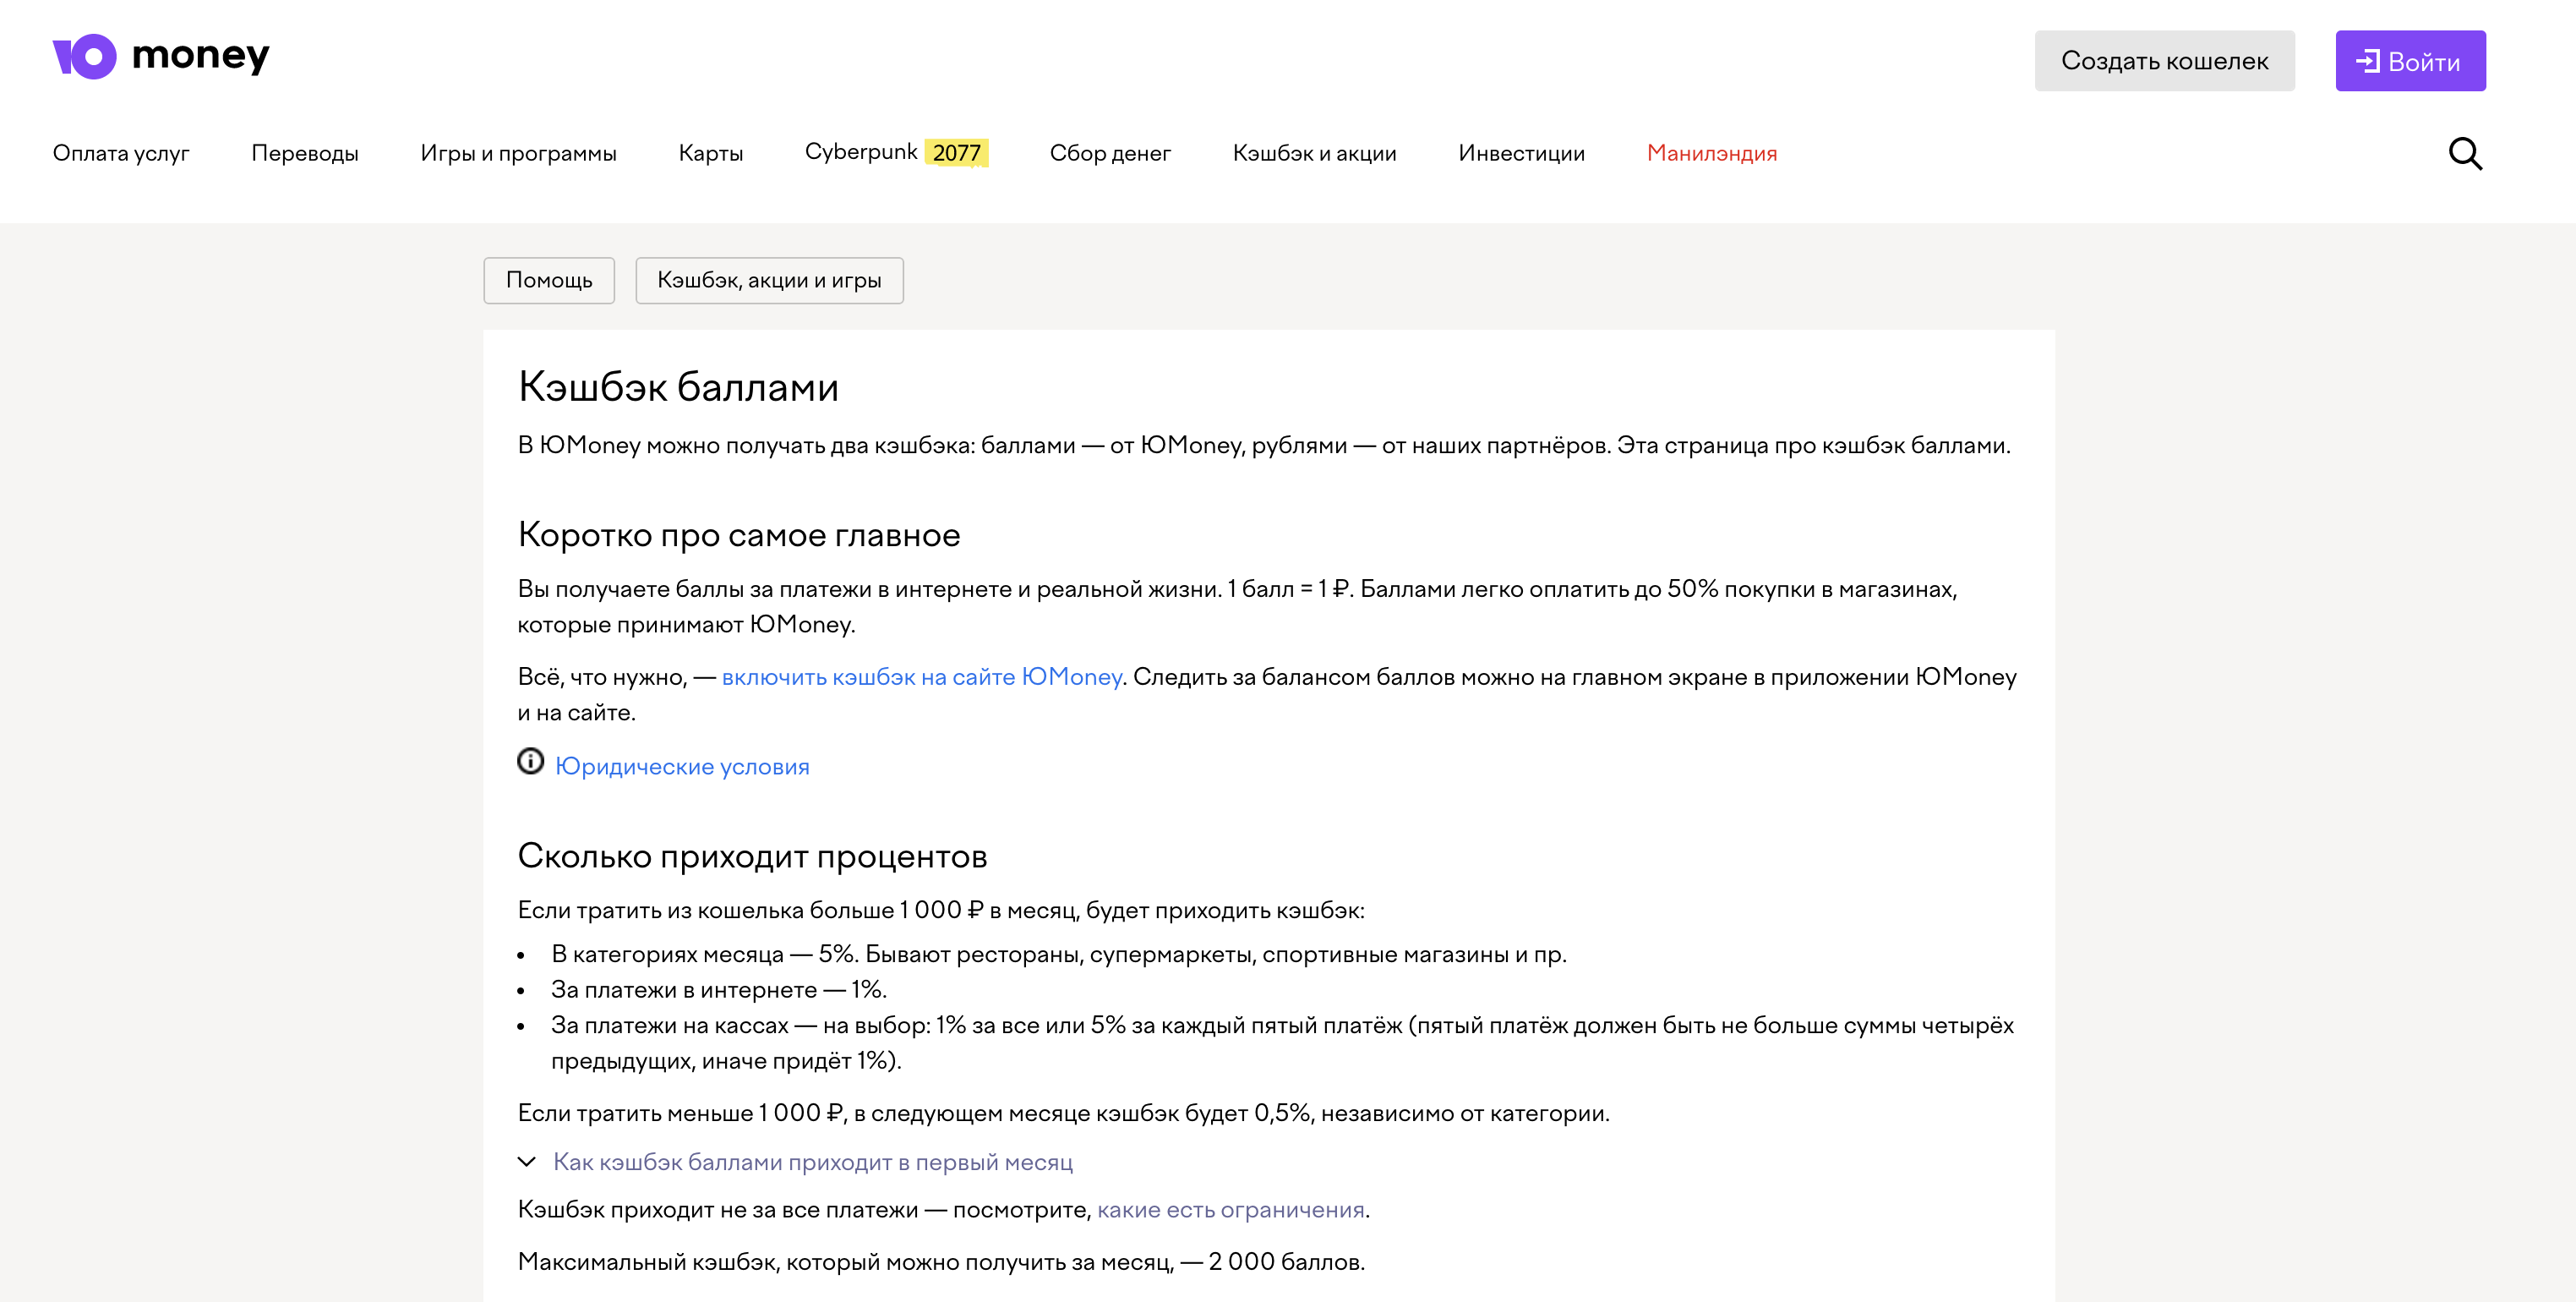Expand Как кэшбэк баллами приходит в первый месяц
This screenshot has height=1302, width=2576.
click(812, 1162)
